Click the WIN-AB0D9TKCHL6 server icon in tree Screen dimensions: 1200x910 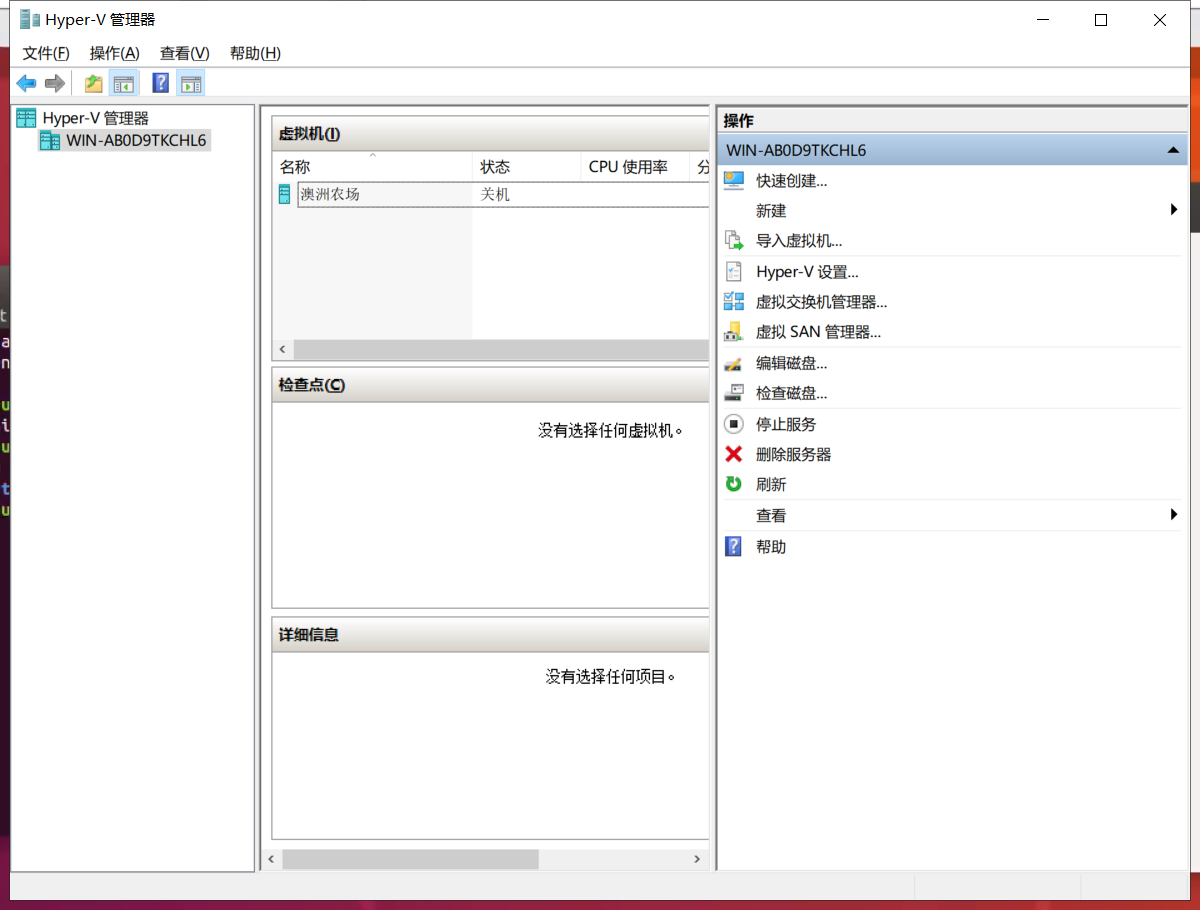49,140
